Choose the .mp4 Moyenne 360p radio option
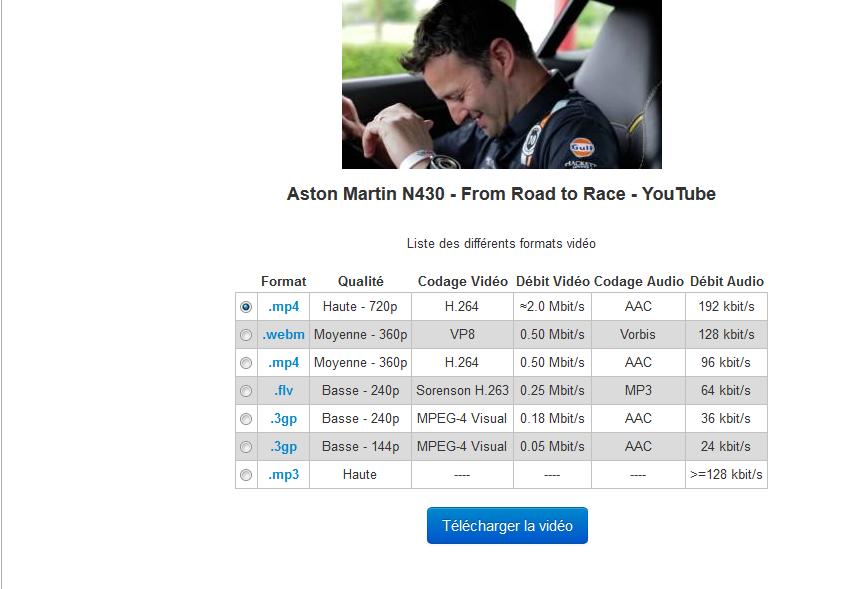The height and width of the screenshot is (589, 847). point(246,363)
